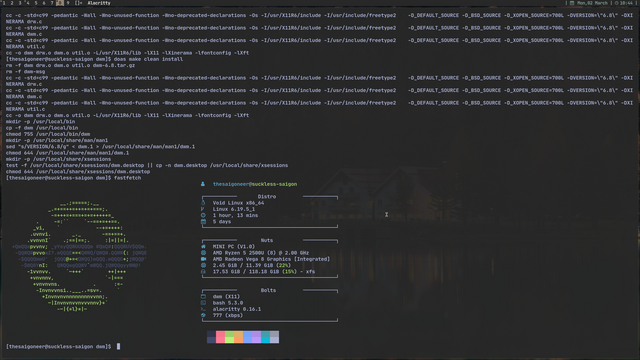640x360 pixels.
Task: Click the 'rm -f dwm-msg' output line
Action: (x=25, y=72)
